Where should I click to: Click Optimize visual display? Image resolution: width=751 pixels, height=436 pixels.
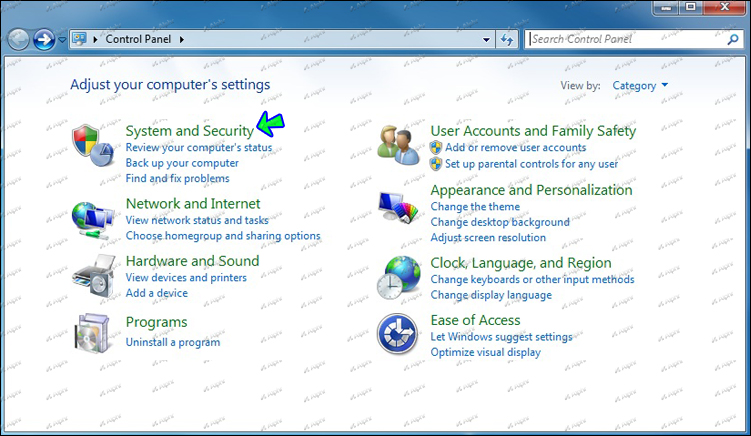485,352
